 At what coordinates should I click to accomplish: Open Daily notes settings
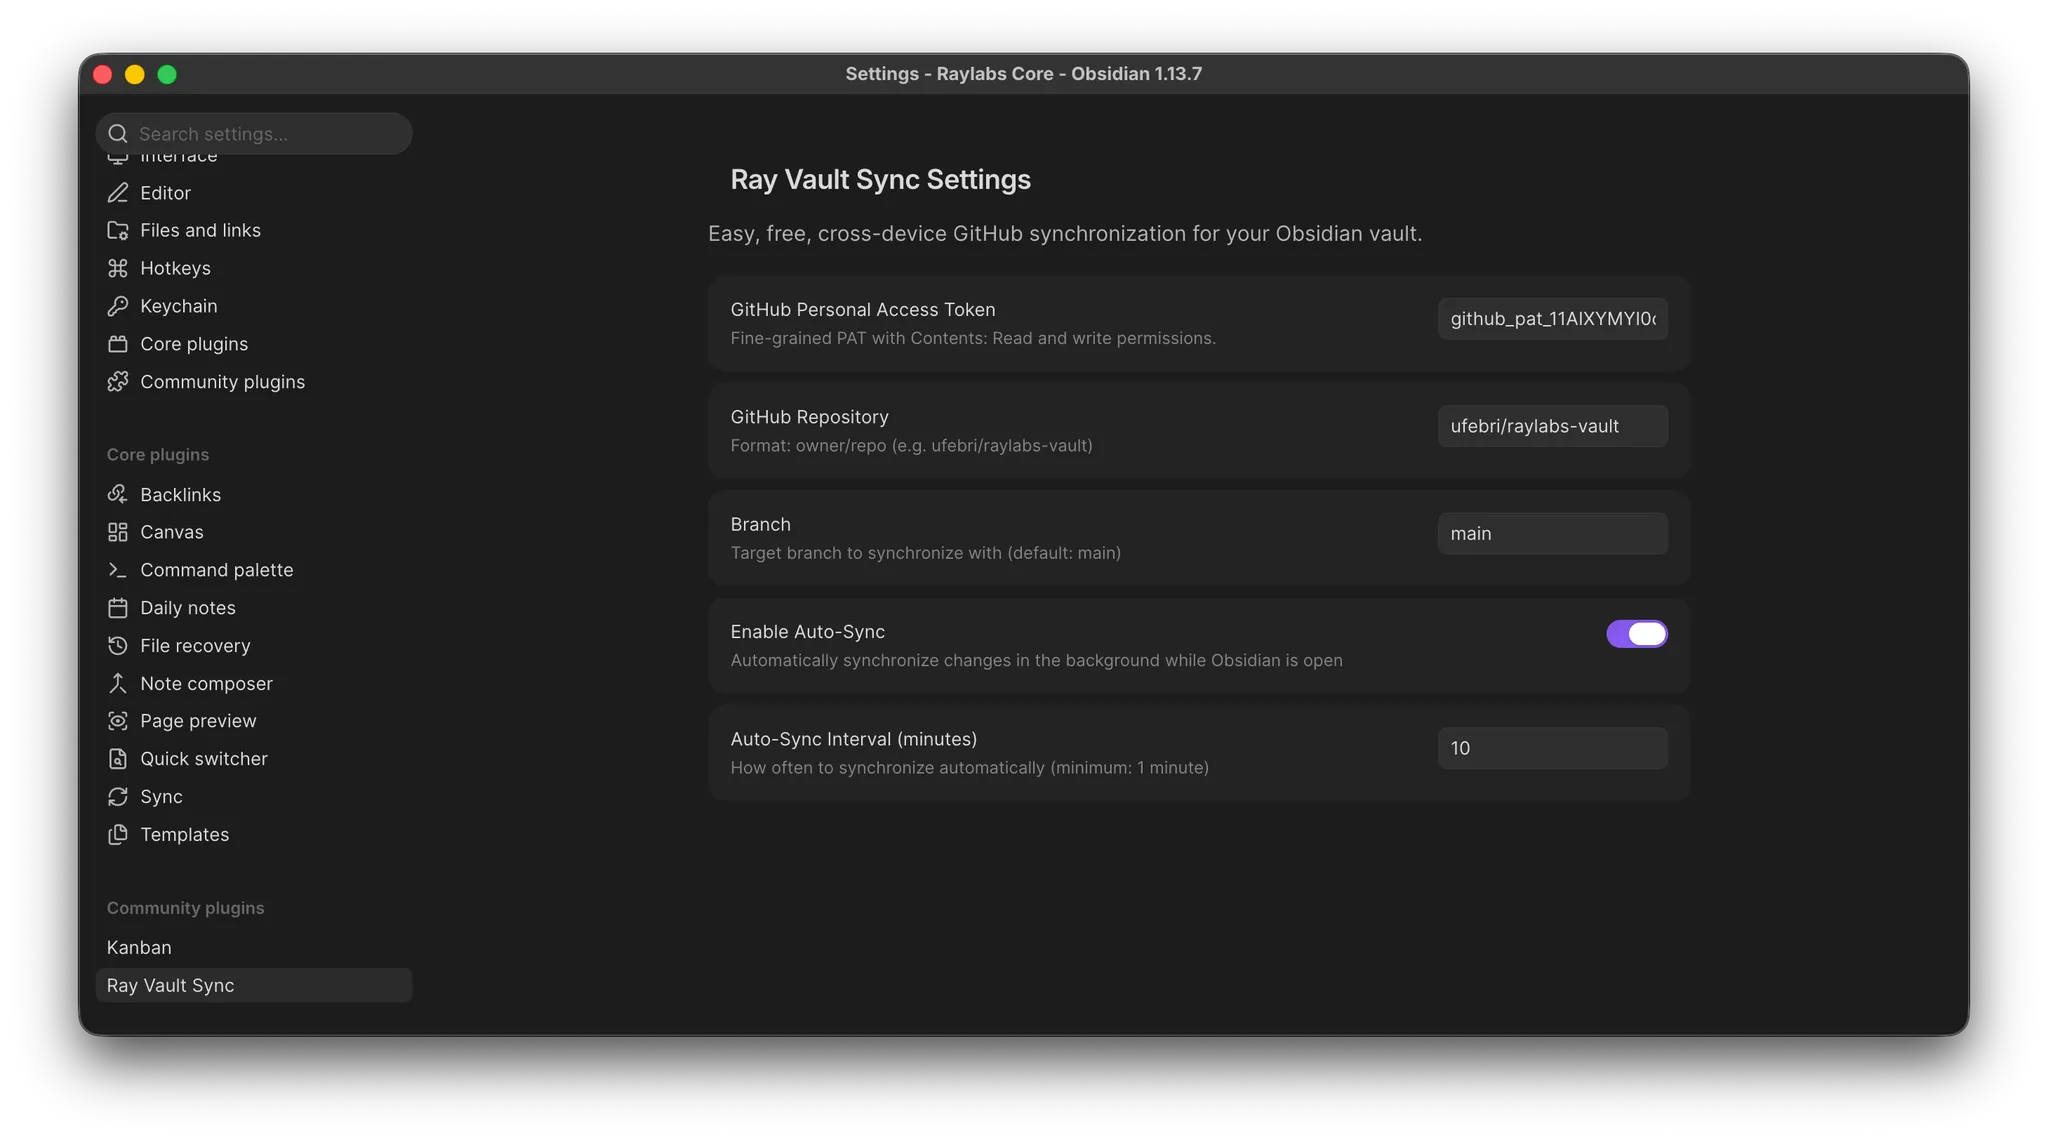[x=254, y=608]
